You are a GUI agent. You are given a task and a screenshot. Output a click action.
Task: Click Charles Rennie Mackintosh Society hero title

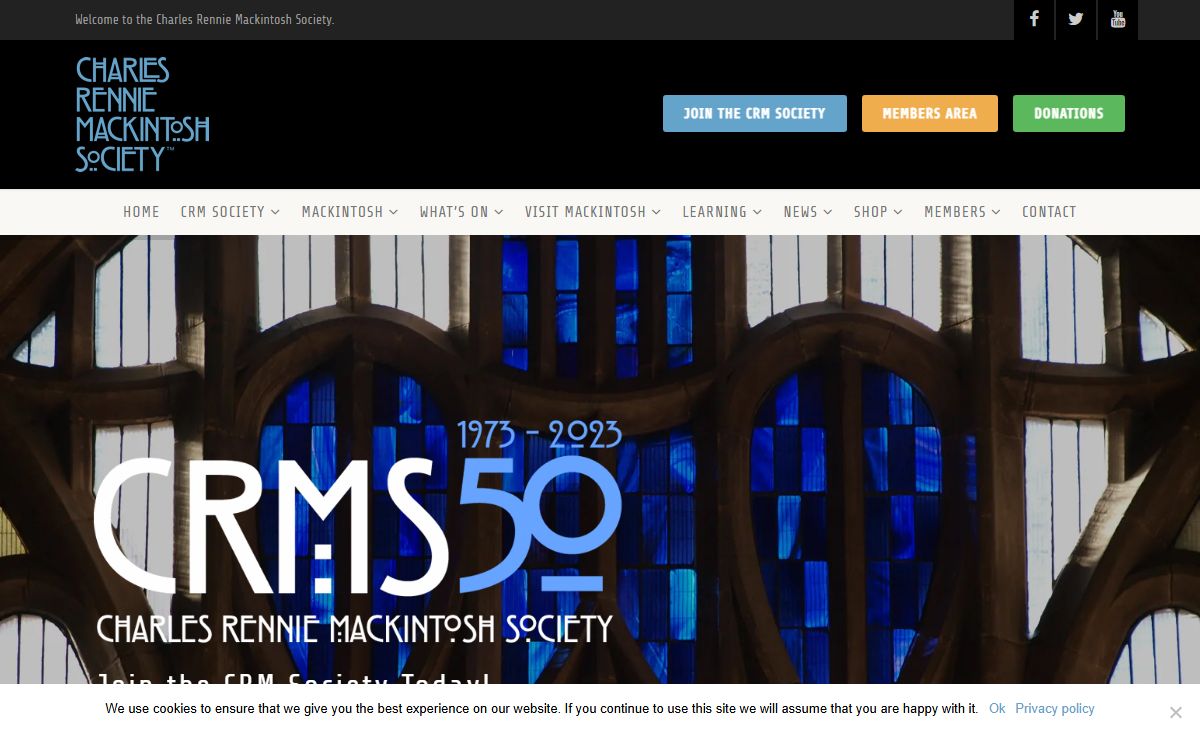click(x=354, y=629)
